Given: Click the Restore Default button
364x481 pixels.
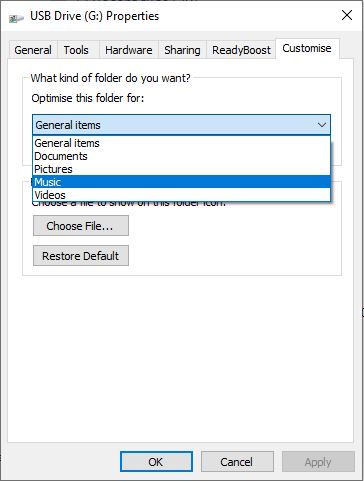Looking at the screenshot, I should (81, 256).
